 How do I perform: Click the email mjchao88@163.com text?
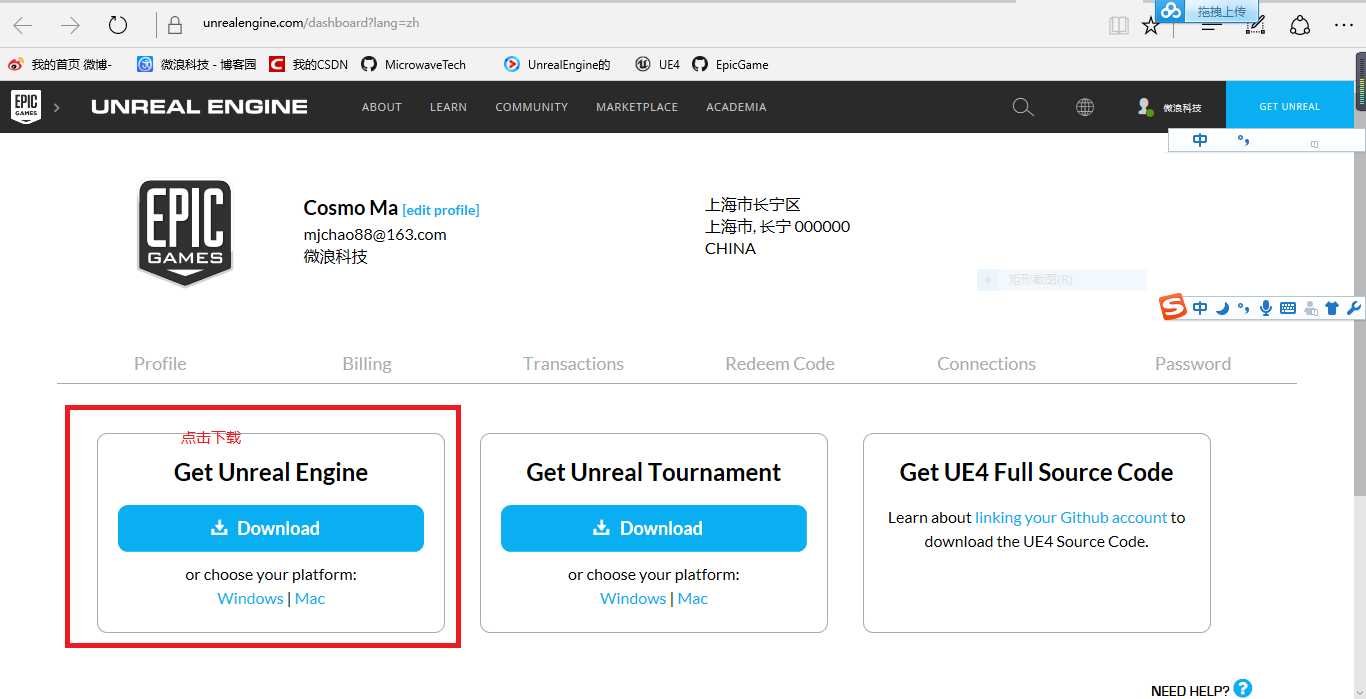[375, 234]
